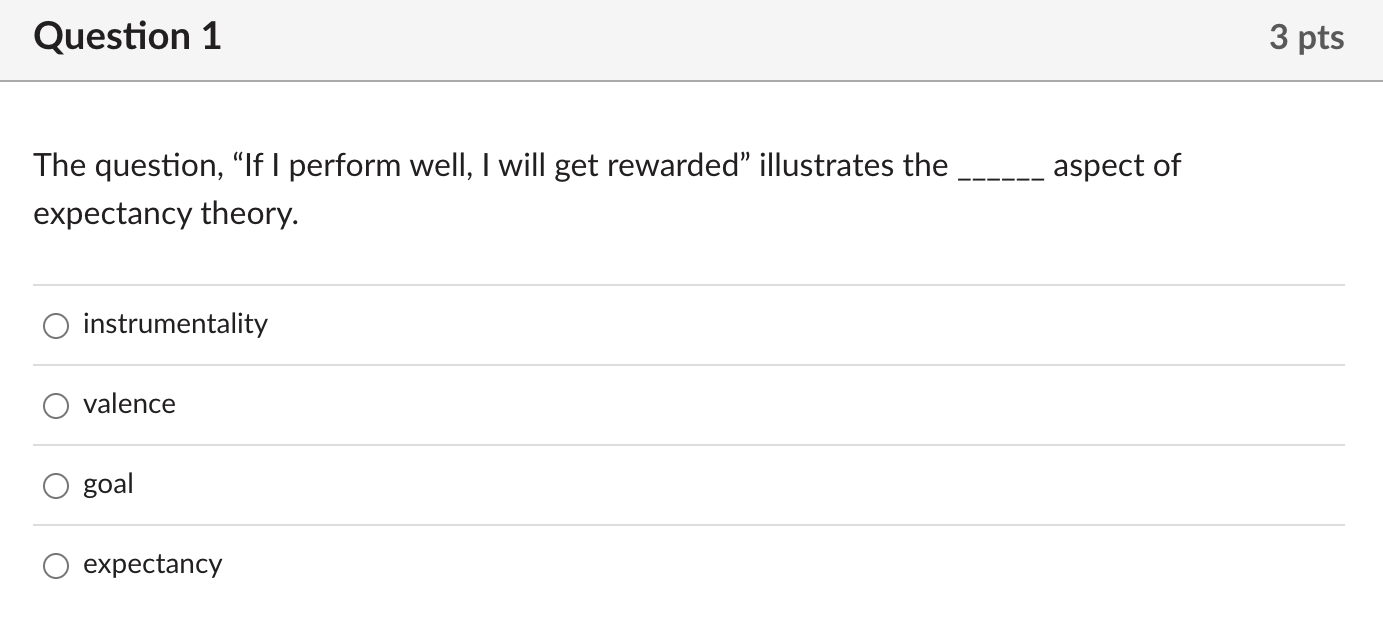This screenshot has width=1383, height=640.
Task: Click the Question 1 header
Action: click(126, 36)
